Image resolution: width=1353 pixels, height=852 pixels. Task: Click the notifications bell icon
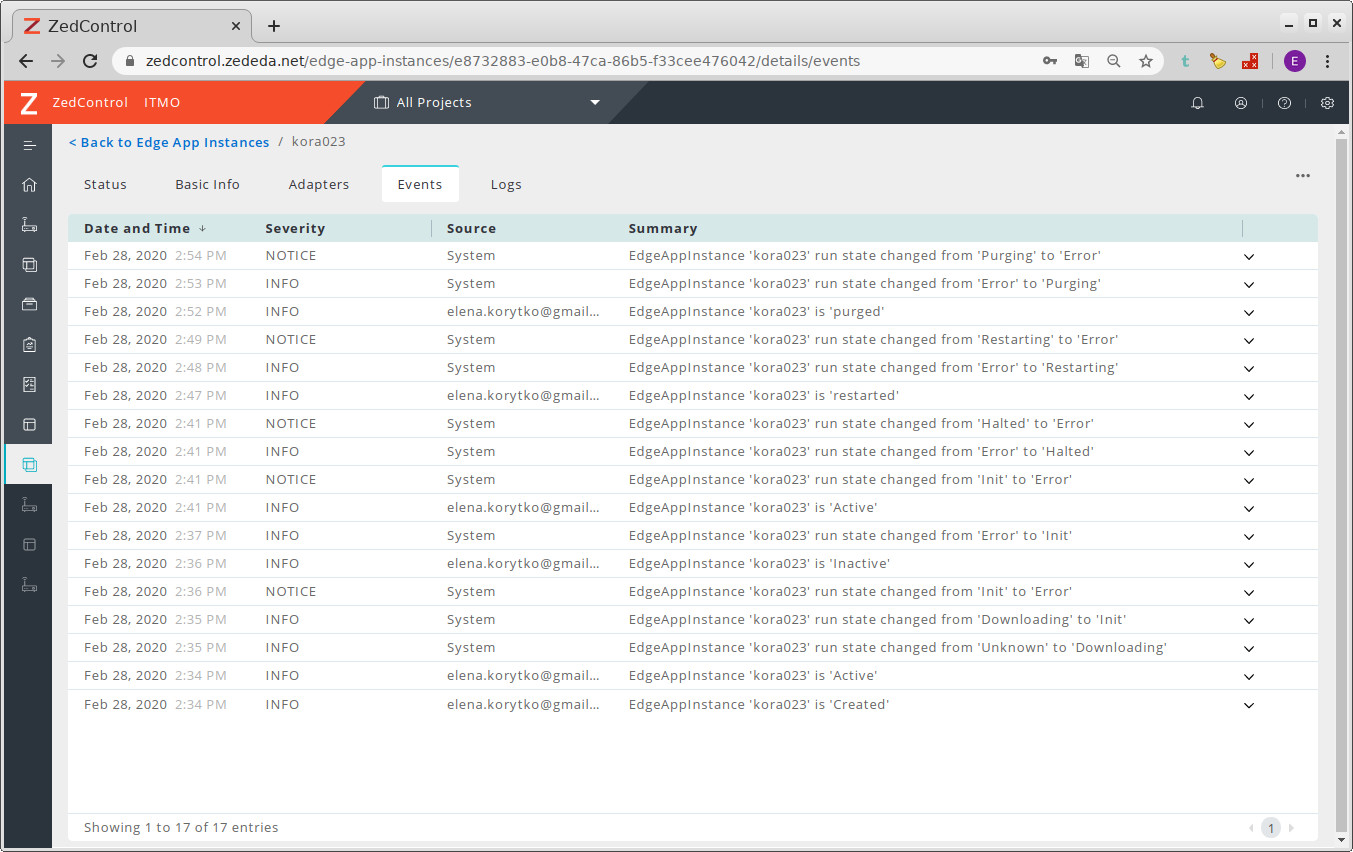1197,103
